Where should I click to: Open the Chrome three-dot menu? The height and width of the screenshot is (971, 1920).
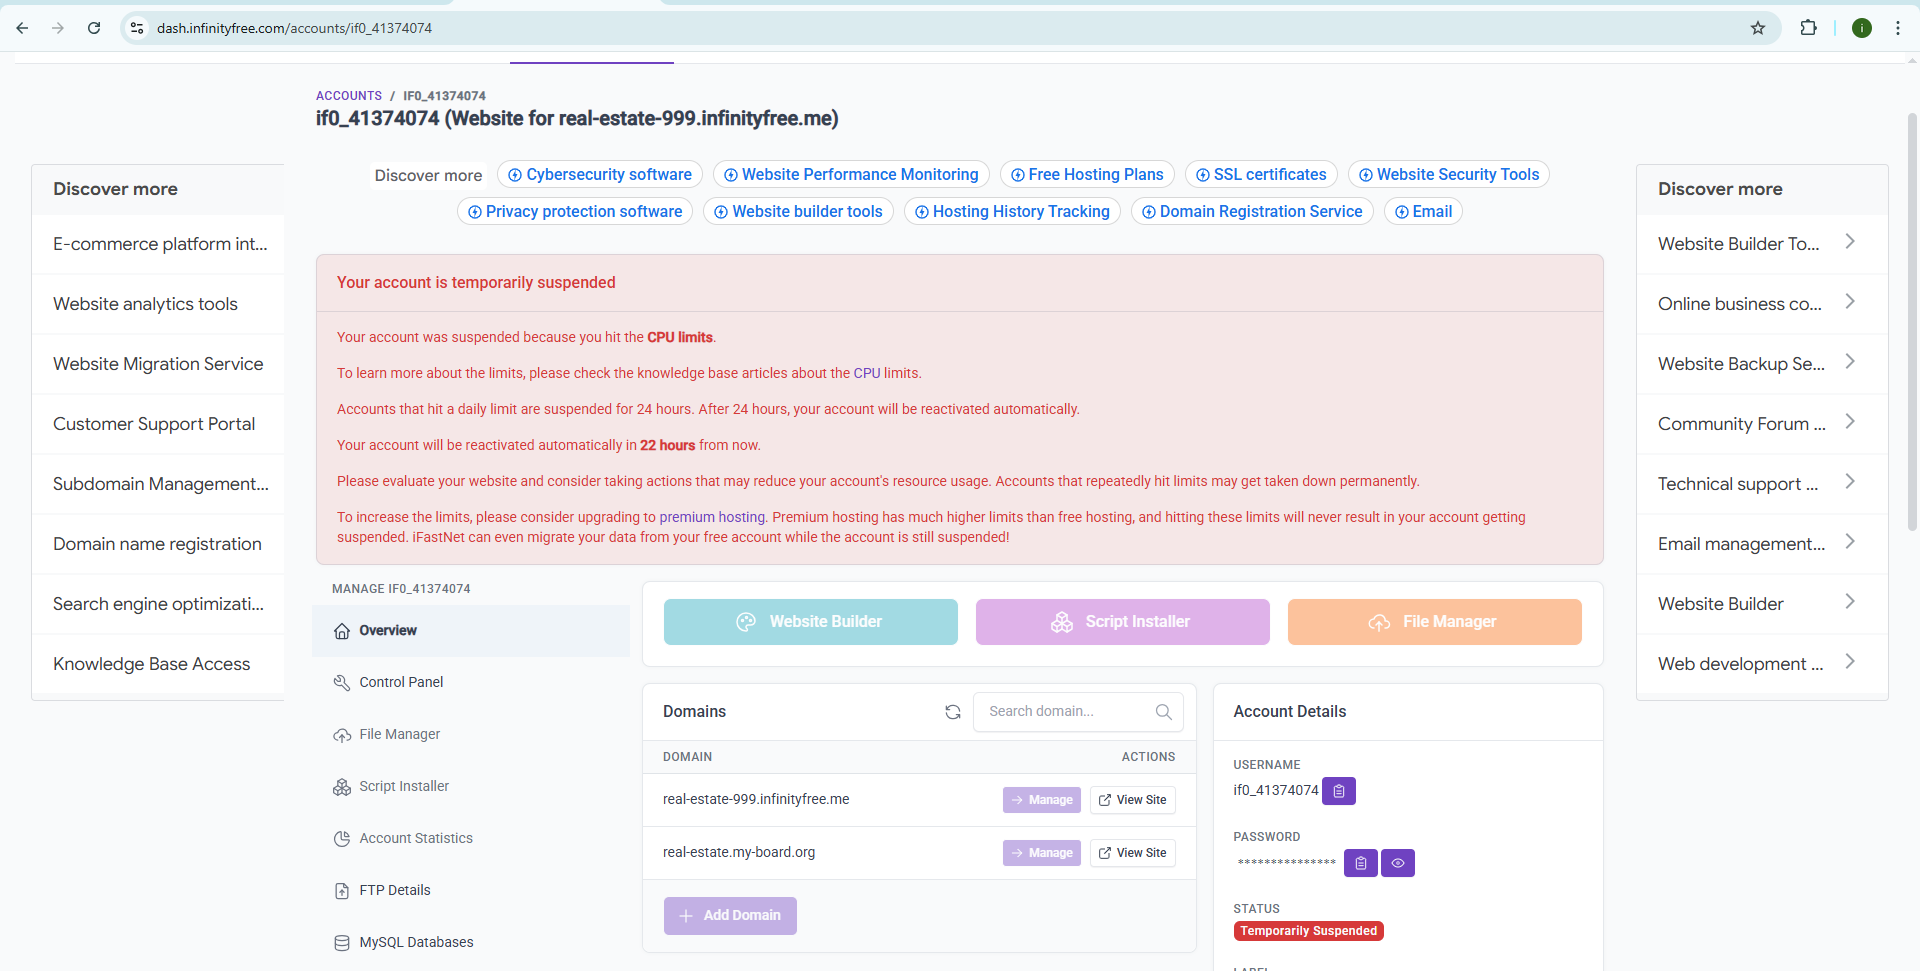[x=1897, y=28]
